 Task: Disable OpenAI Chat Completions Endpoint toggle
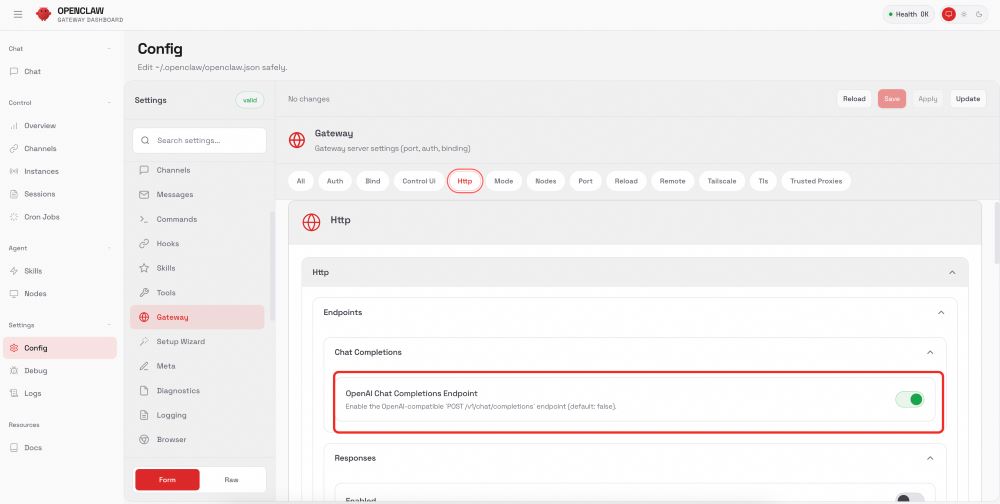[x=909, y=400]
